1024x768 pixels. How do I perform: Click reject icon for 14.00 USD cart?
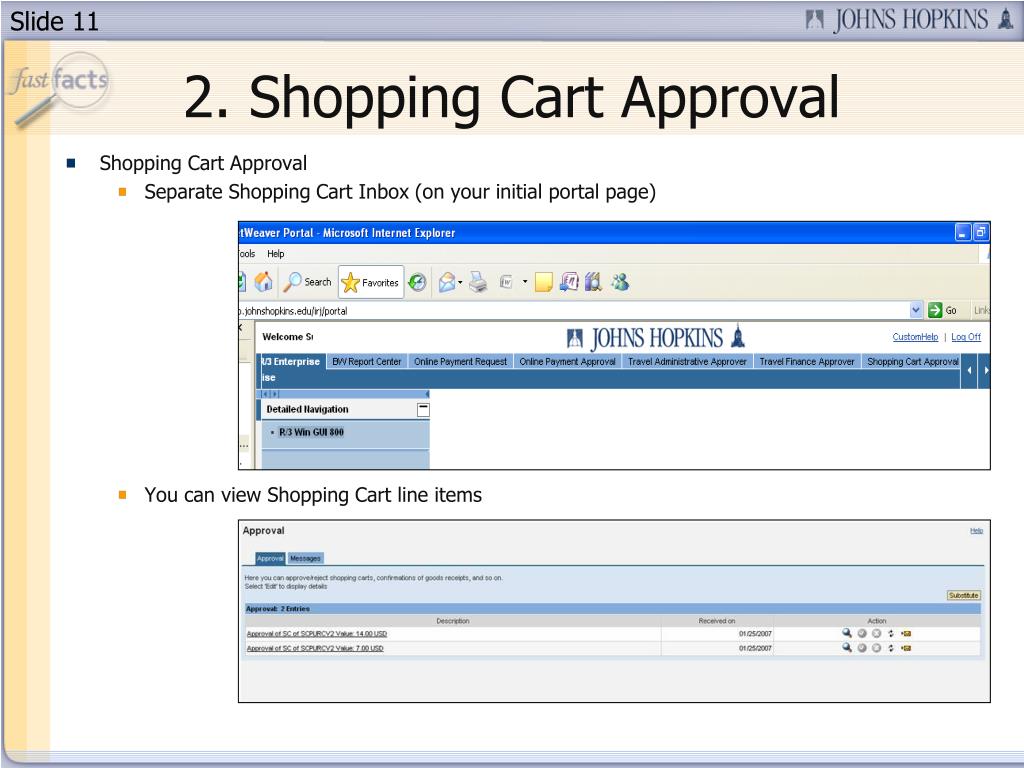pos(876,633)
